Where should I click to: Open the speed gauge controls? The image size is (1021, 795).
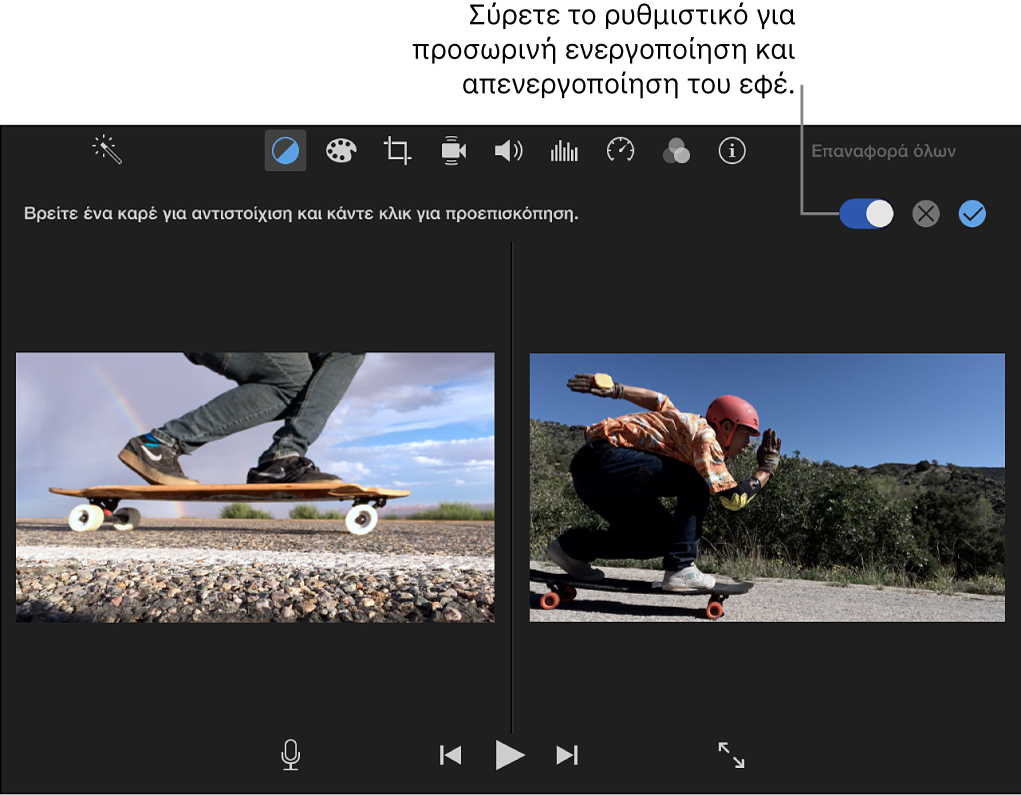click(x=620, y=151)
